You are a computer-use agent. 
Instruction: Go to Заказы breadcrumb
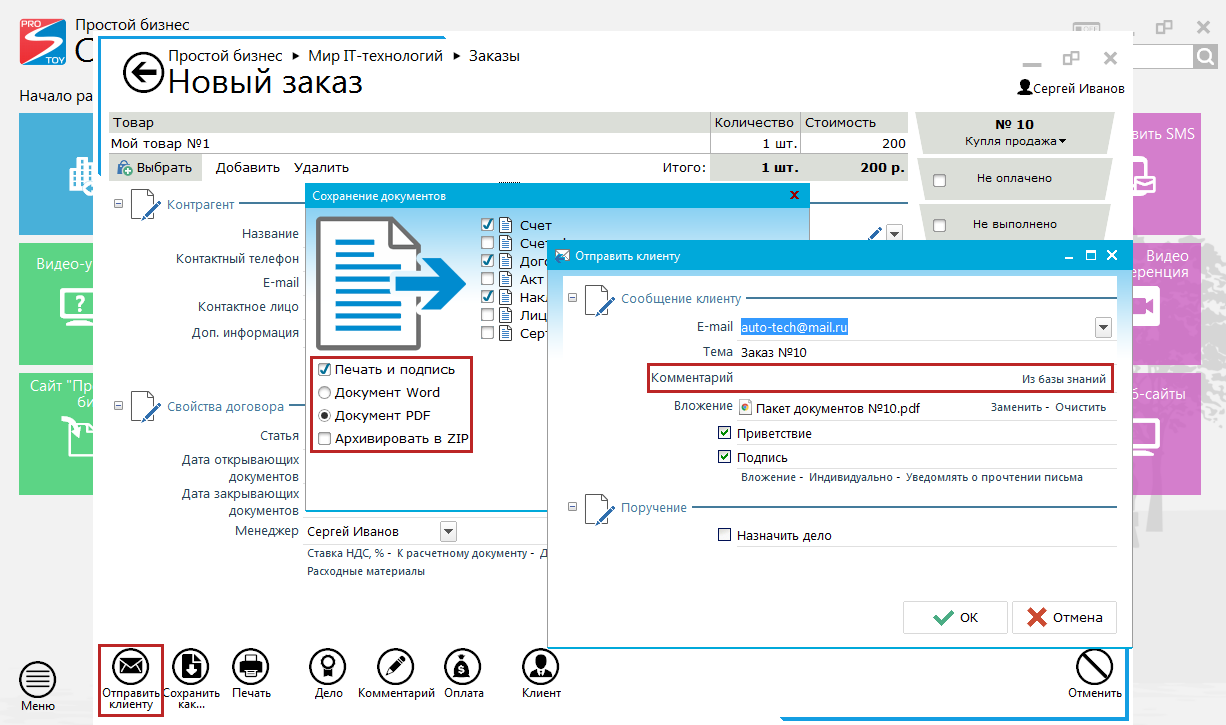point(494,56)
